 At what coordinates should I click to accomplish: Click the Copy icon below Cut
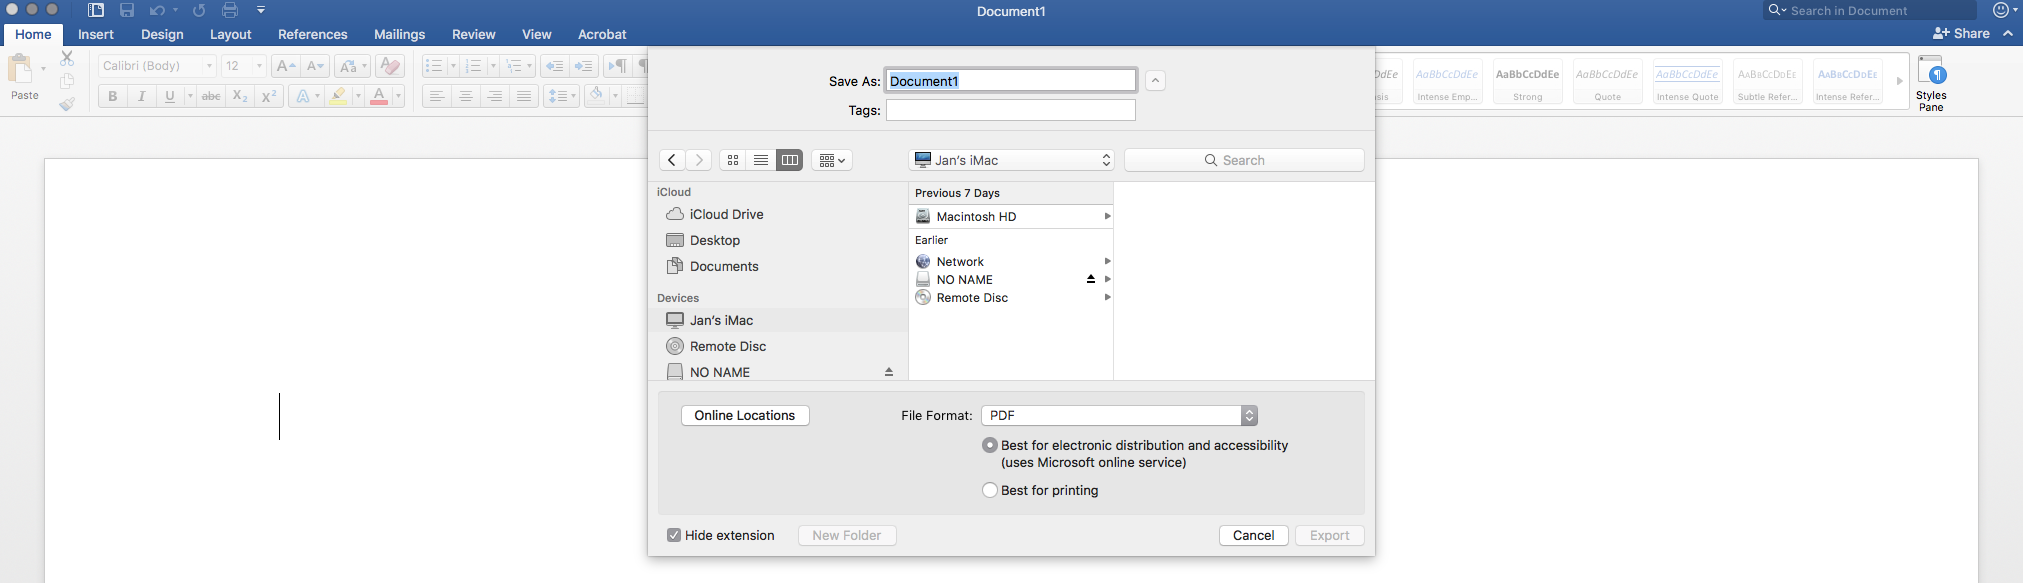(x=67, y=81)
